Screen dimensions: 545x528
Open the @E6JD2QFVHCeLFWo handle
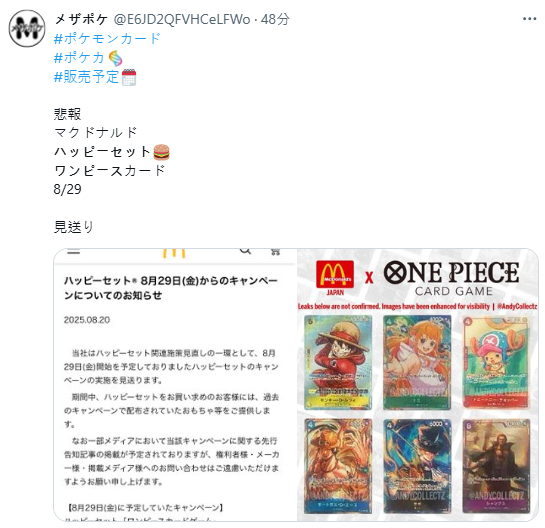tap(182, 19)
